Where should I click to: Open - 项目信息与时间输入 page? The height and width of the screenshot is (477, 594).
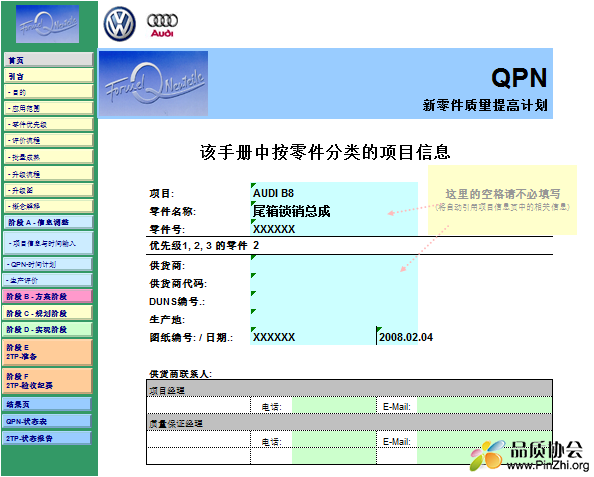pos(48,243)
